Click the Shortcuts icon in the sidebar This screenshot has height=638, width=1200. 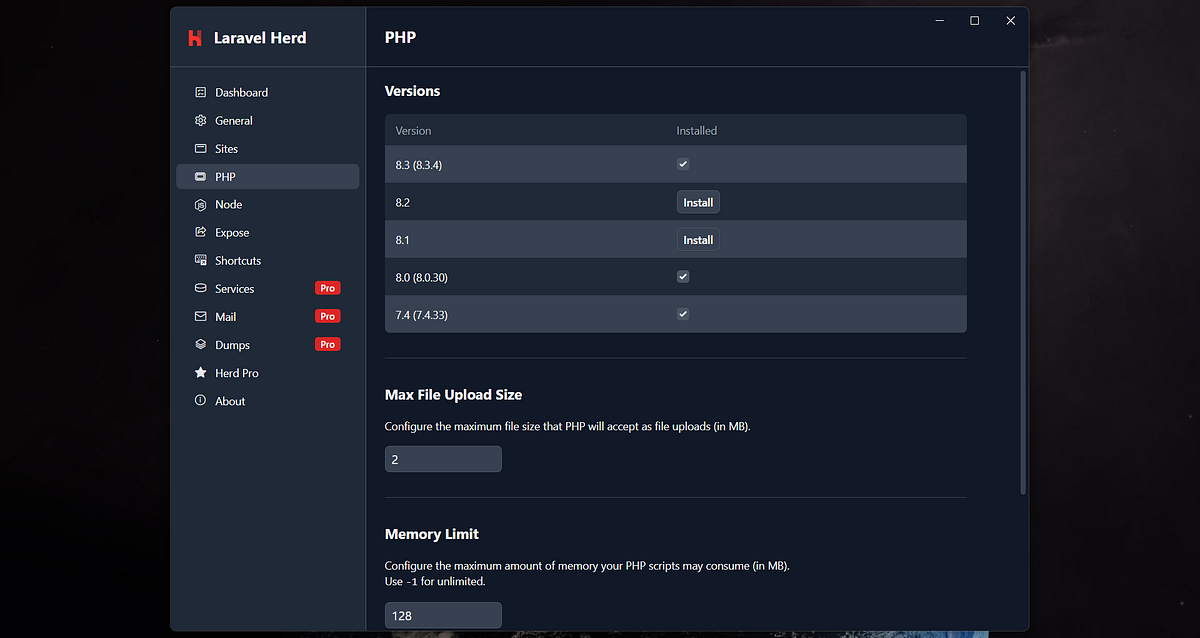(199, 260)
